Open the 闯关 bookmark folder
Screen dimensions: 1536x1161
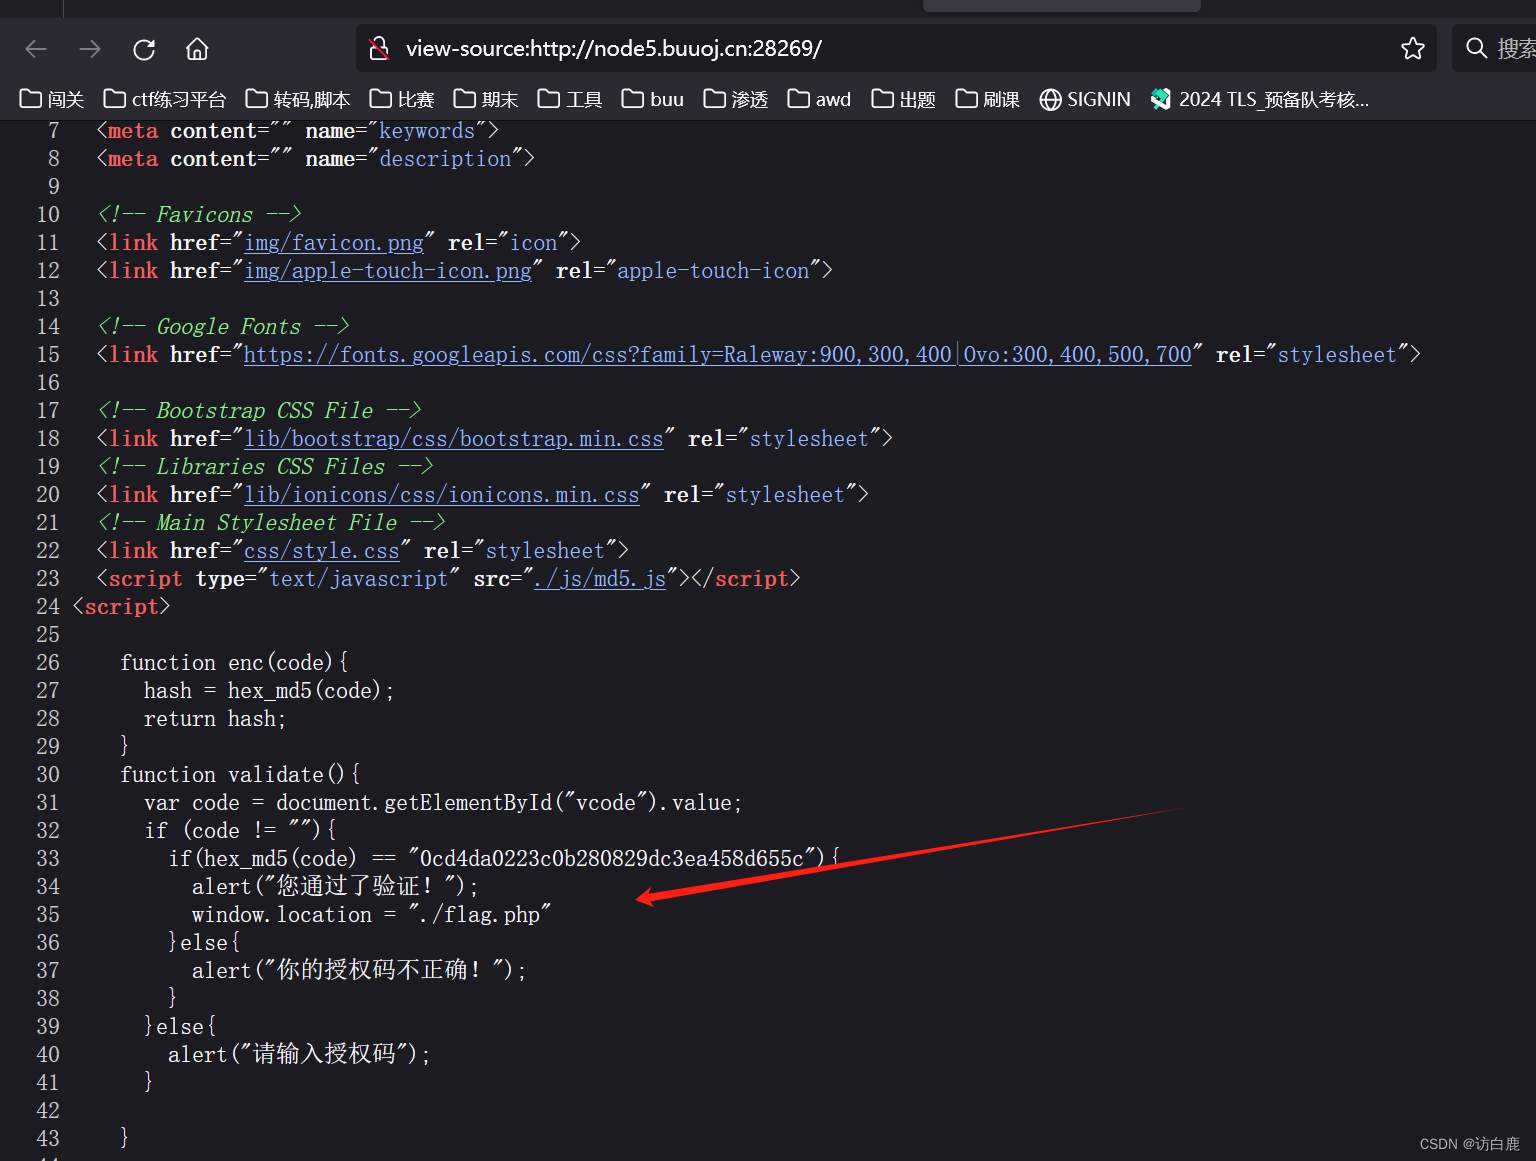tap(52, 99)
